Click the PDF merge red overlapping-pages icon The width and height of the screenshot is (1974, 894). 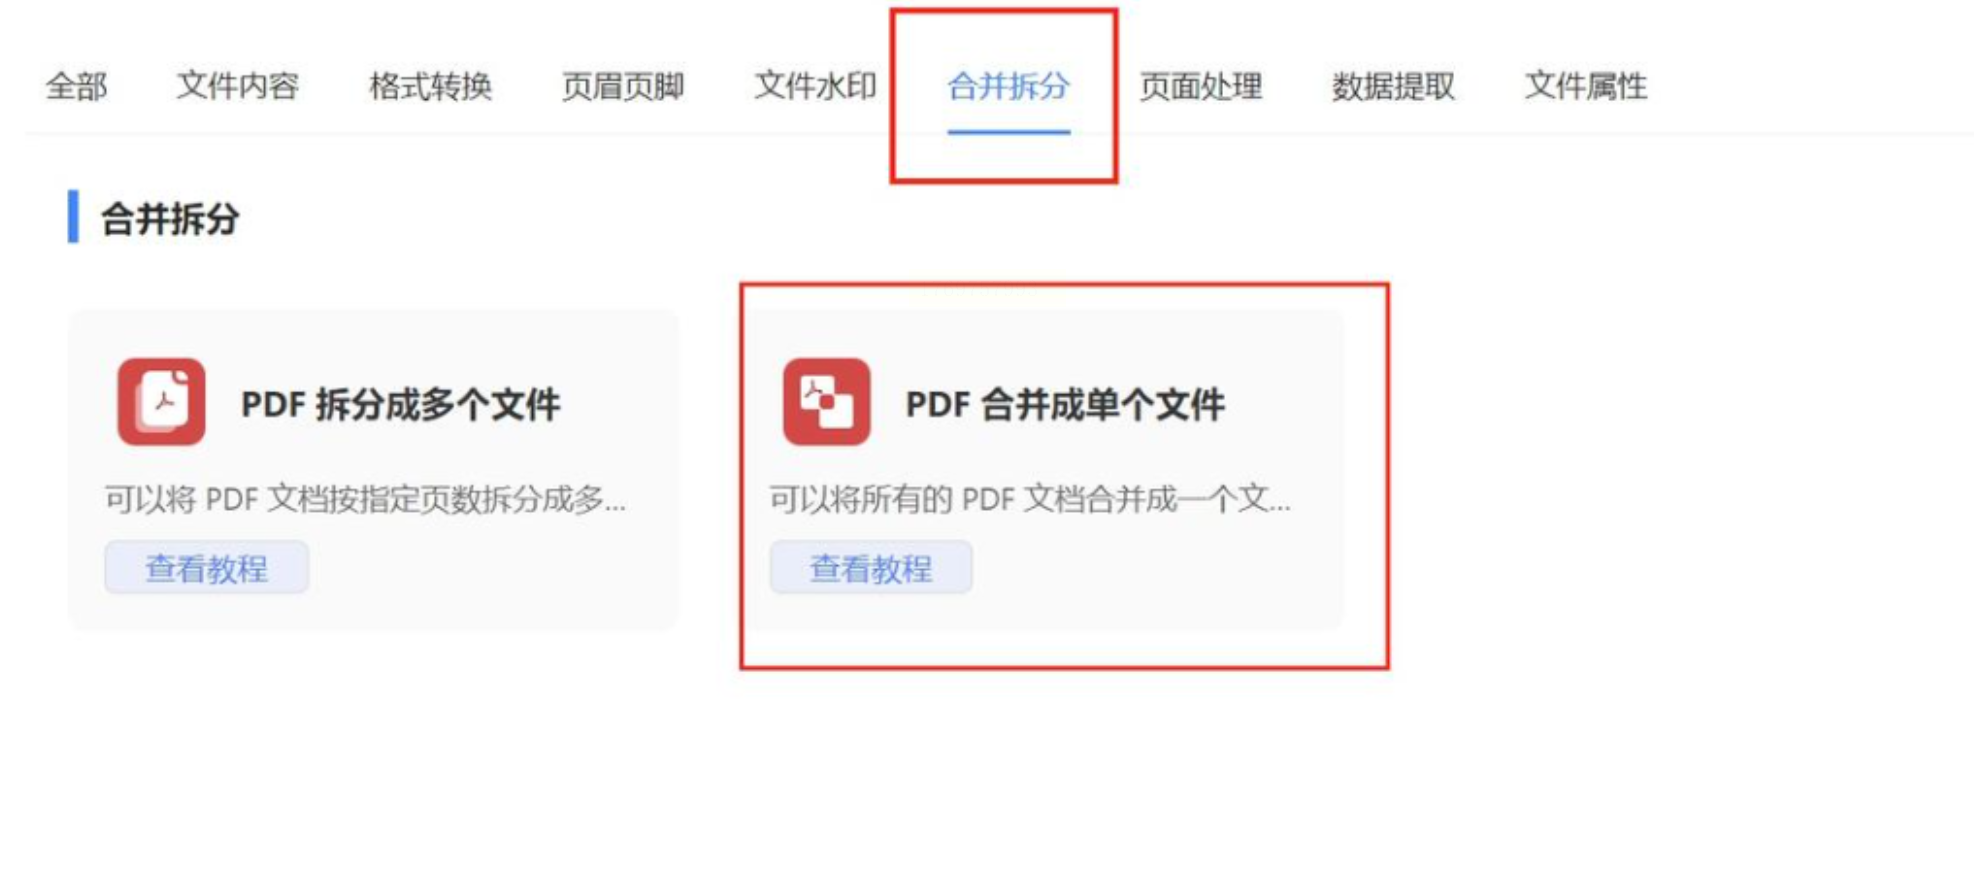[827, 402]
